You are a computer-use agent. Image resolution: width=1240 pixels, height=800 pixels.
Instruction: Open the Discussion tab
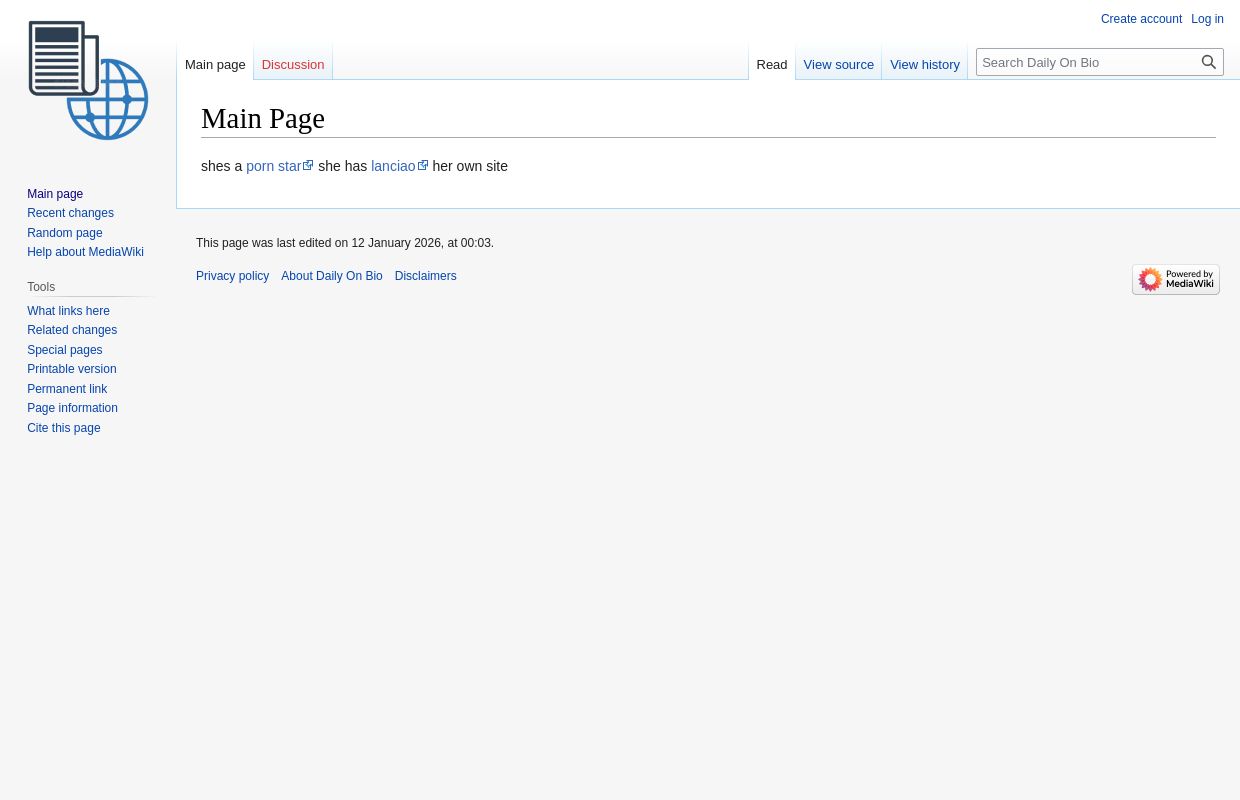pos(292,65)
